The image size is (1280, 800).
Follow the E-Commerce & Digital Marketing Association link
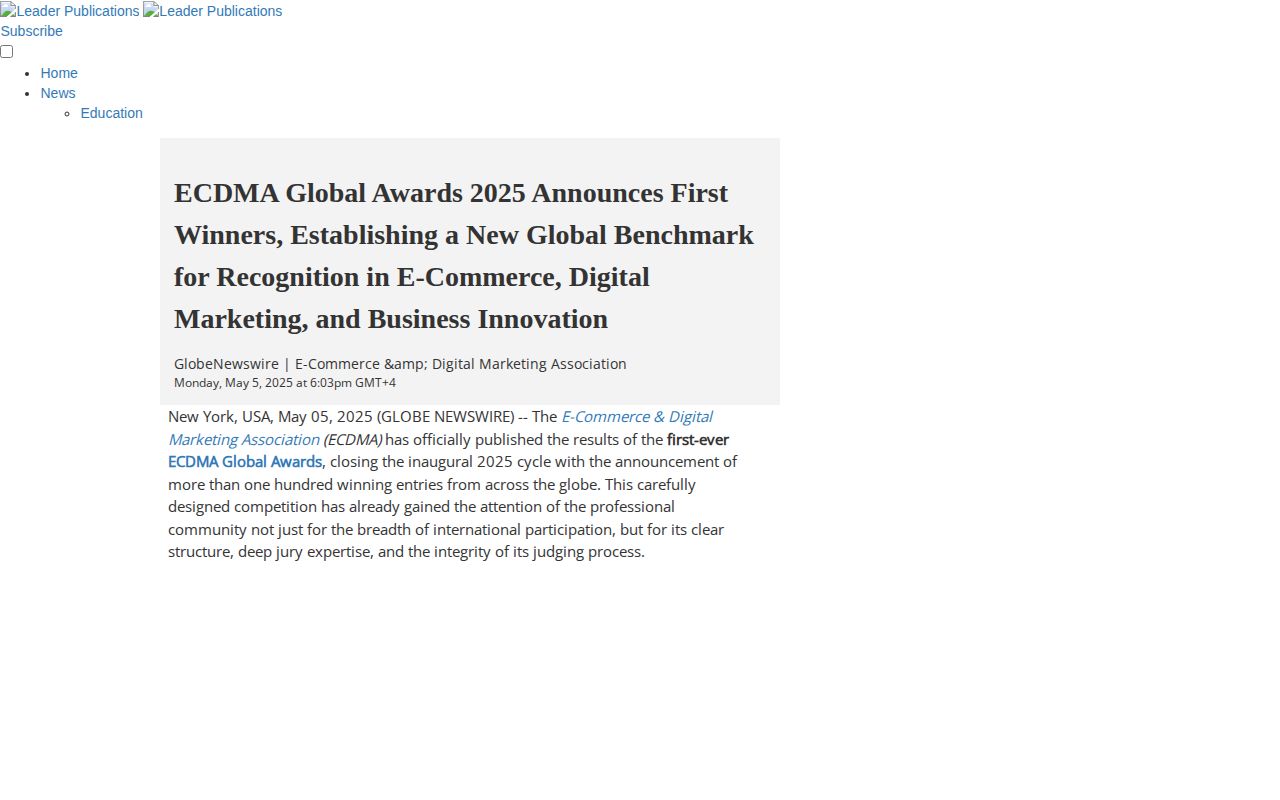(636, 417)
